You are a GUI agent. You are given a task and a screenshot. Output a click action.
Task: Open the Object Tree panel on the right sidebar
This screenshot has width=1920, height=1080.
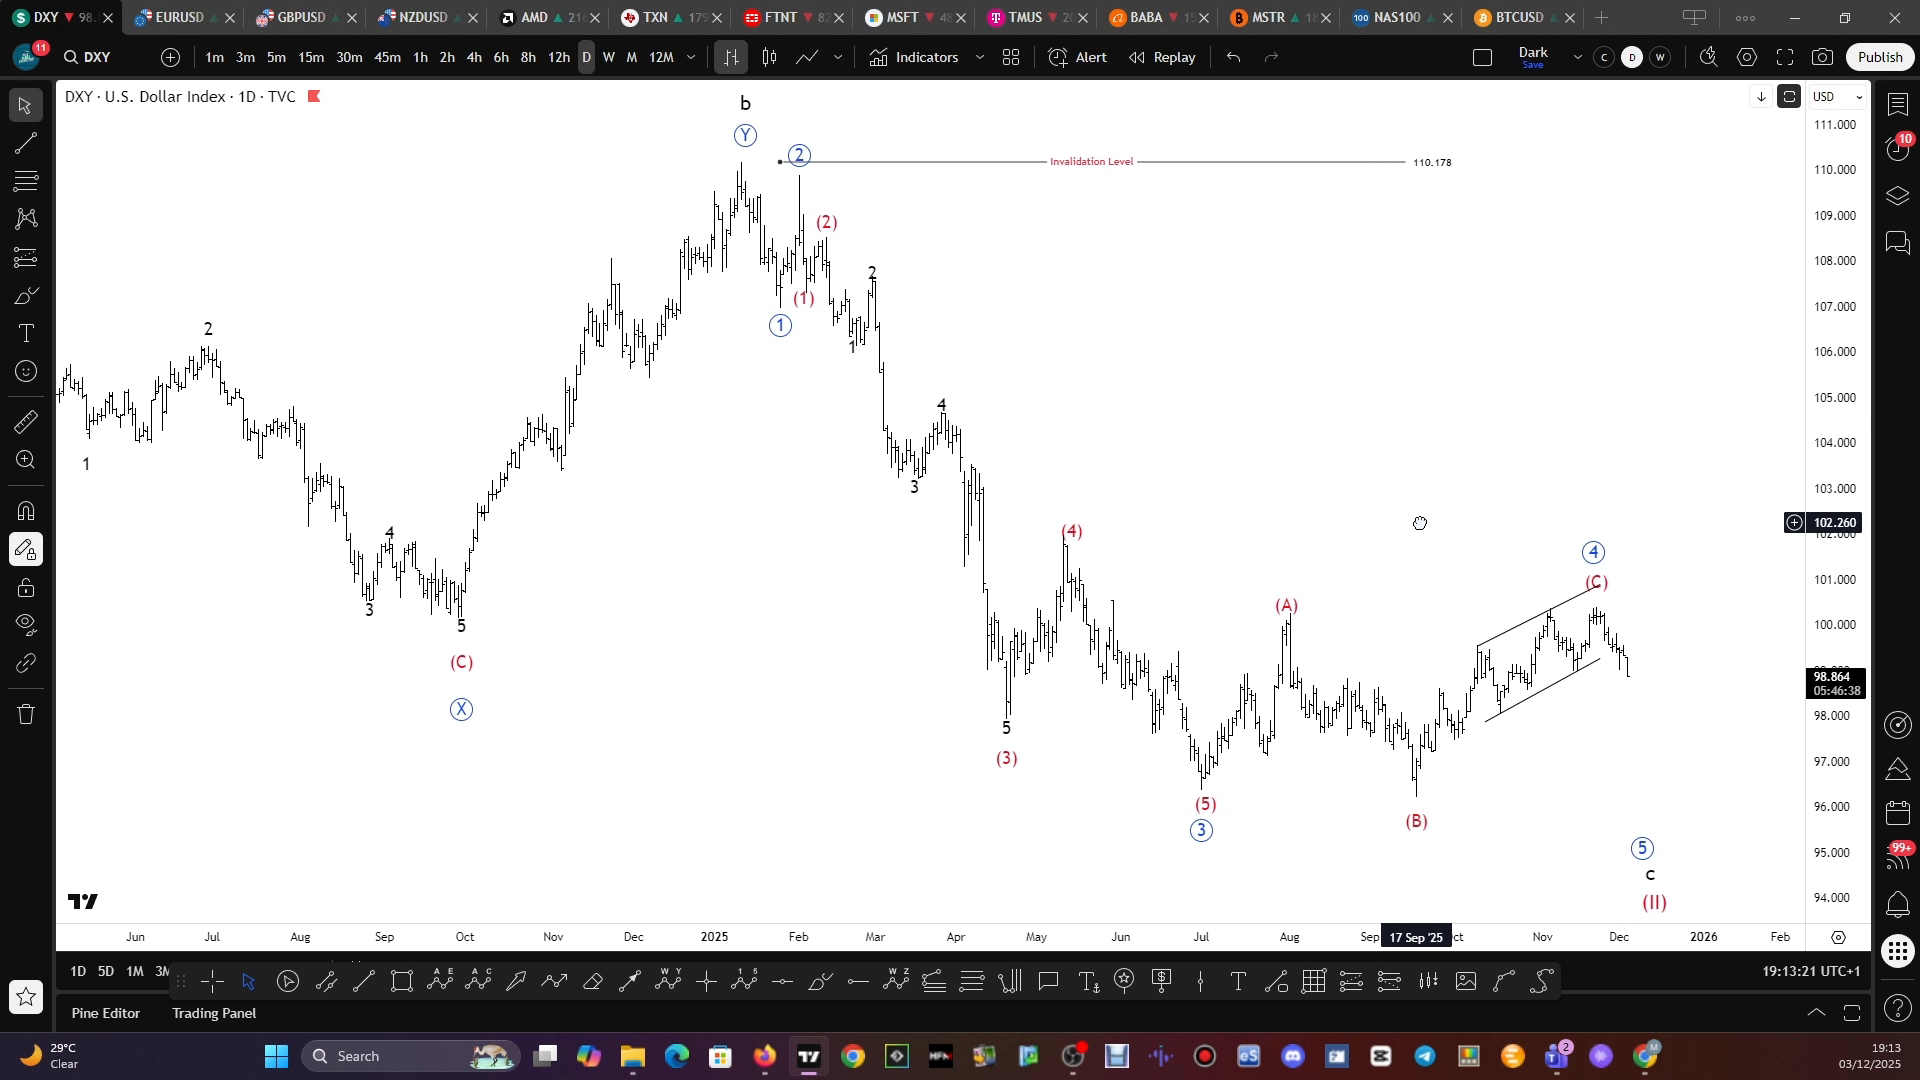click(x=1898, y=196)
